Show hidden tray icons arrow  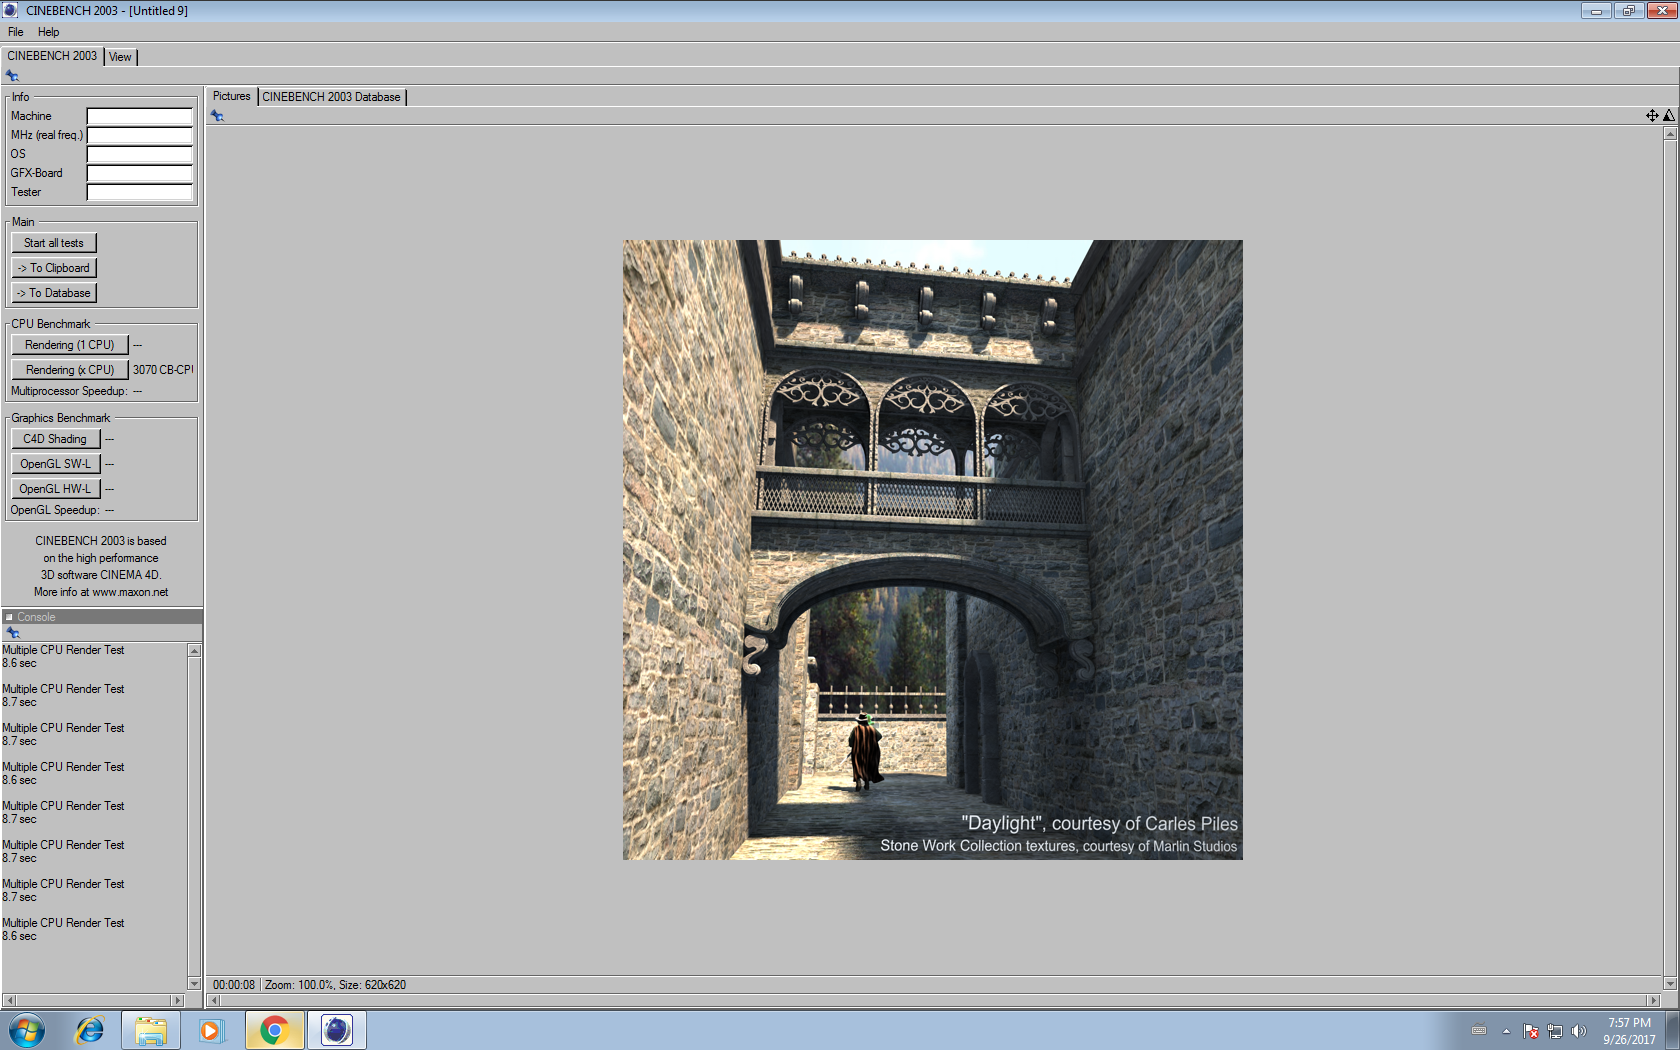[x=1506, y=1031]
